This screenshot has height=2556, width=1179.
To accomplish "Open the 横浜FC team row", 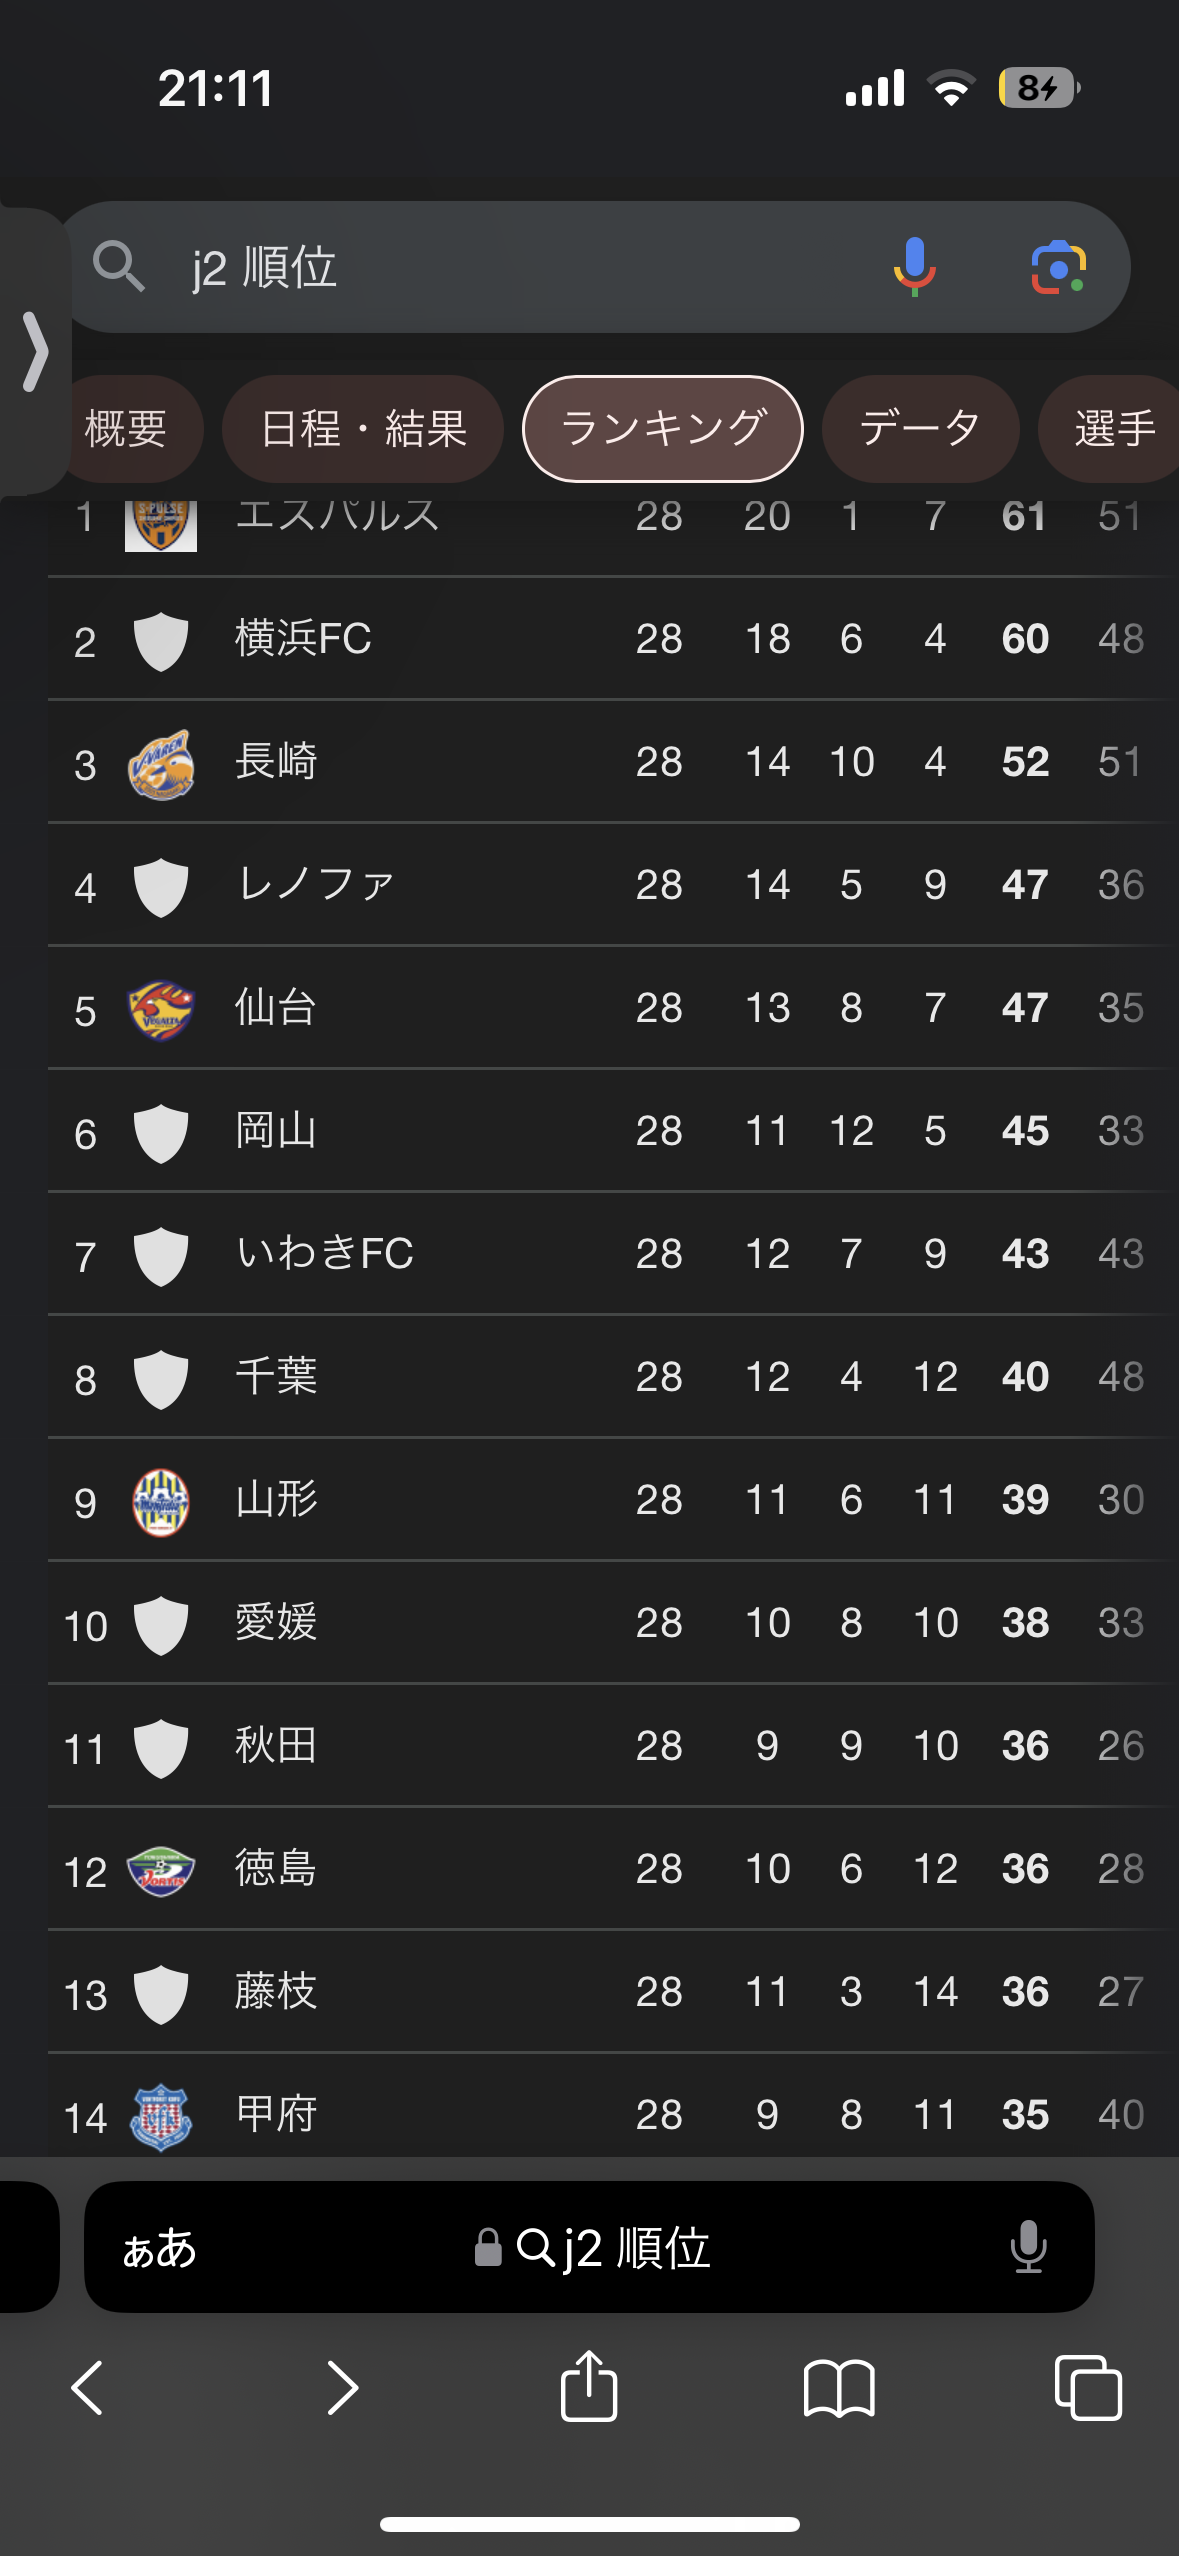I will pos(608,639).
